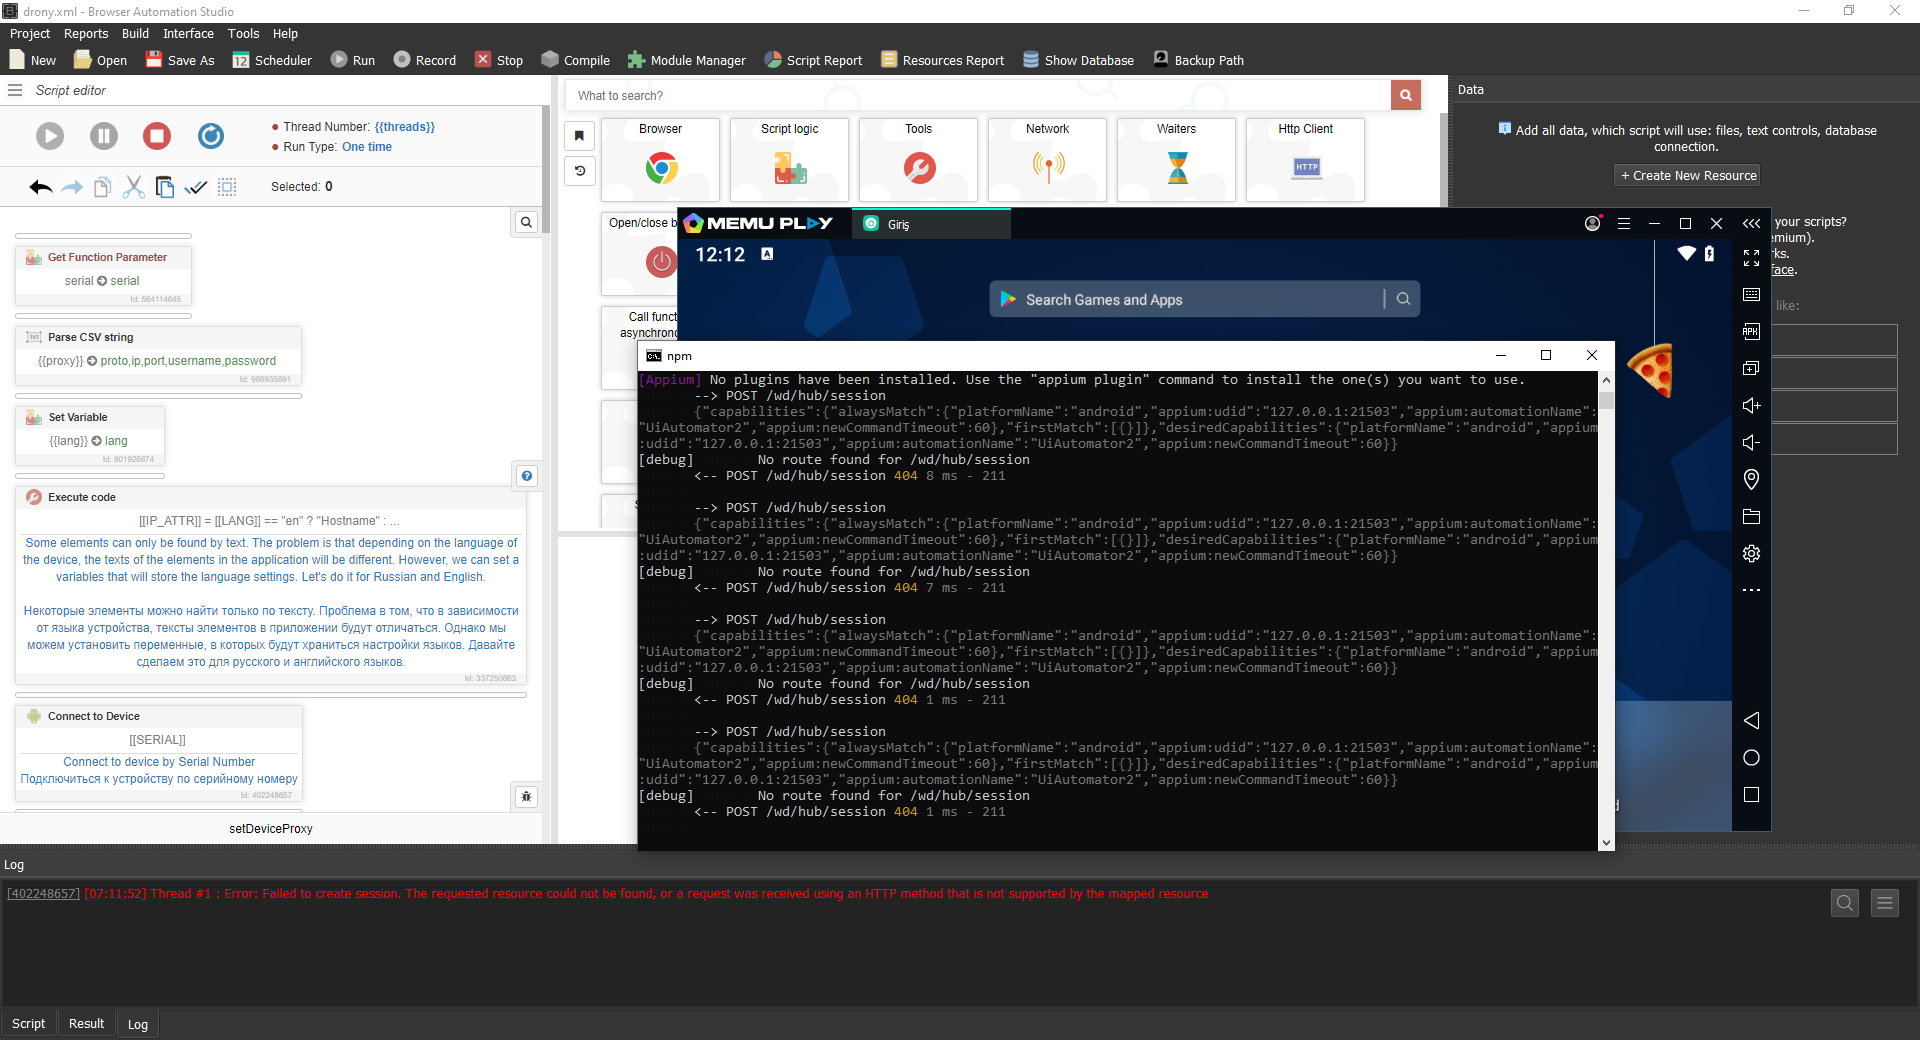Open the Waiters hourglass module
This screenshot has width=1920, height=1040.
click(1177, 159)
